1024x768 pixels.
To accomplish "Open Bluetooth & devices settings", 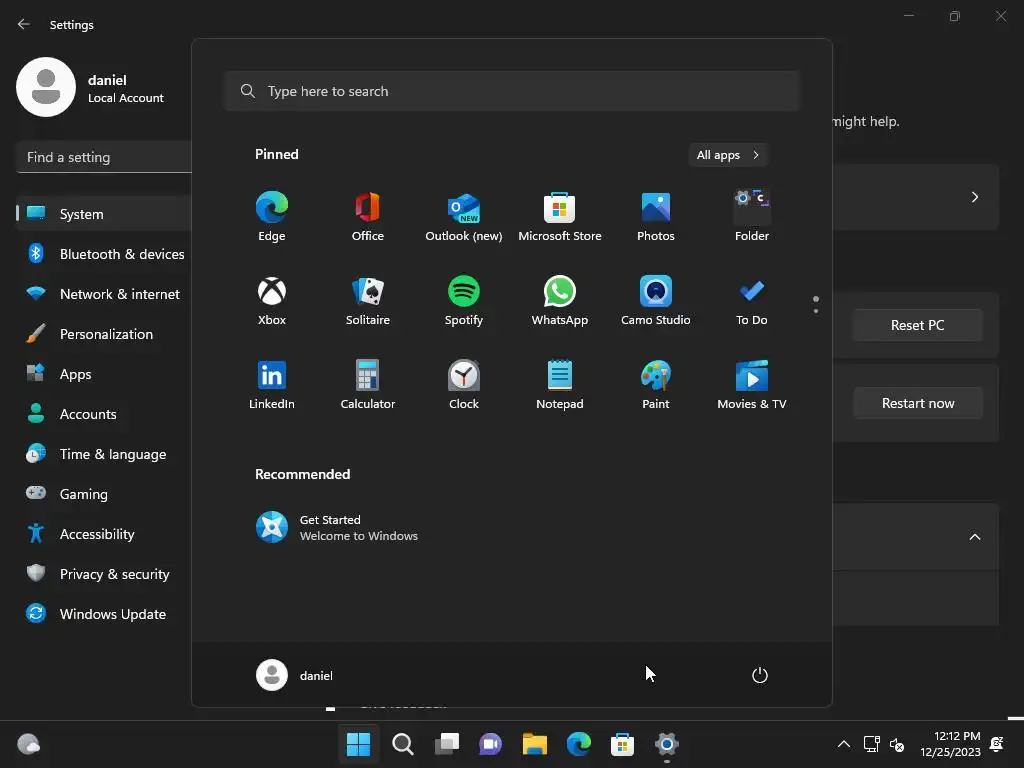I will pyautogui.click(x=104, y=254).
